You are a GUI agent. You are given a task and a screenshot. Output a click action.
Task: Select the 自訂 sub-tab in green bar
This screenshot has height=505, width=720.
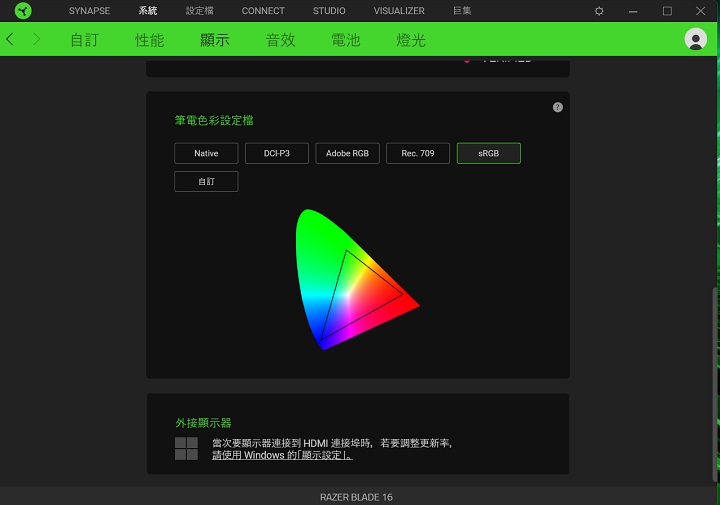pyautogui.click(x=84, y=40)
